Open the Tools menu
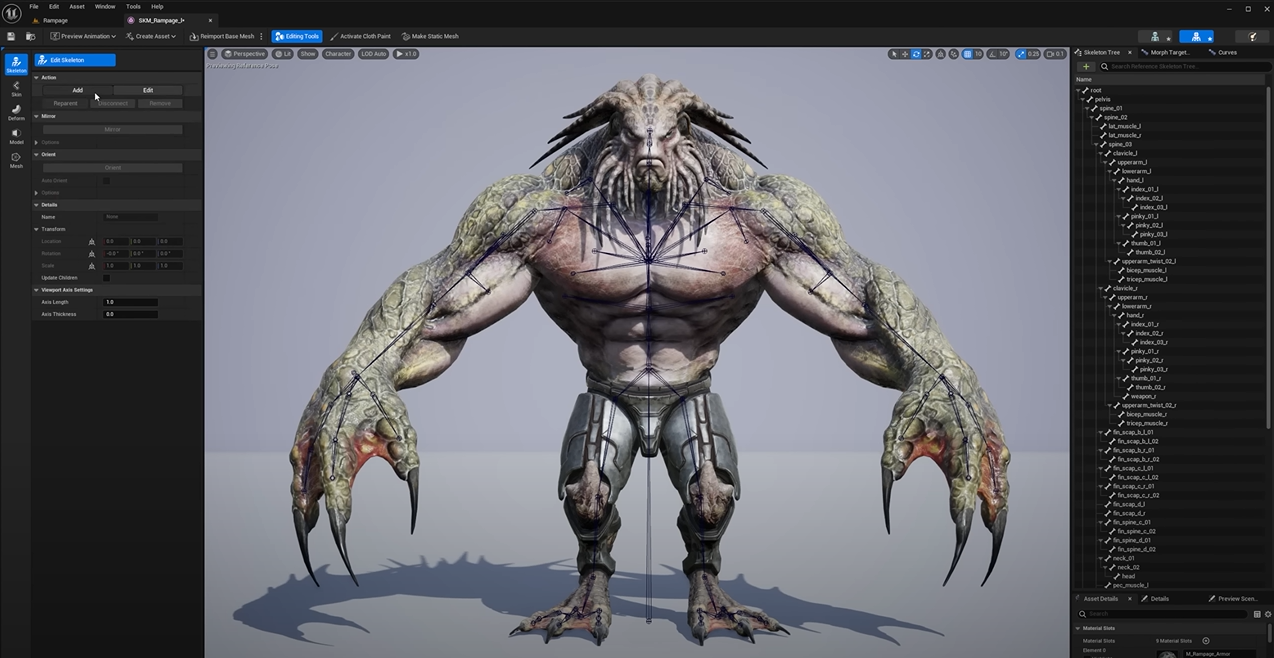Screen dimensions: 1274x658 pyautogui.click(x=133, y=6)
